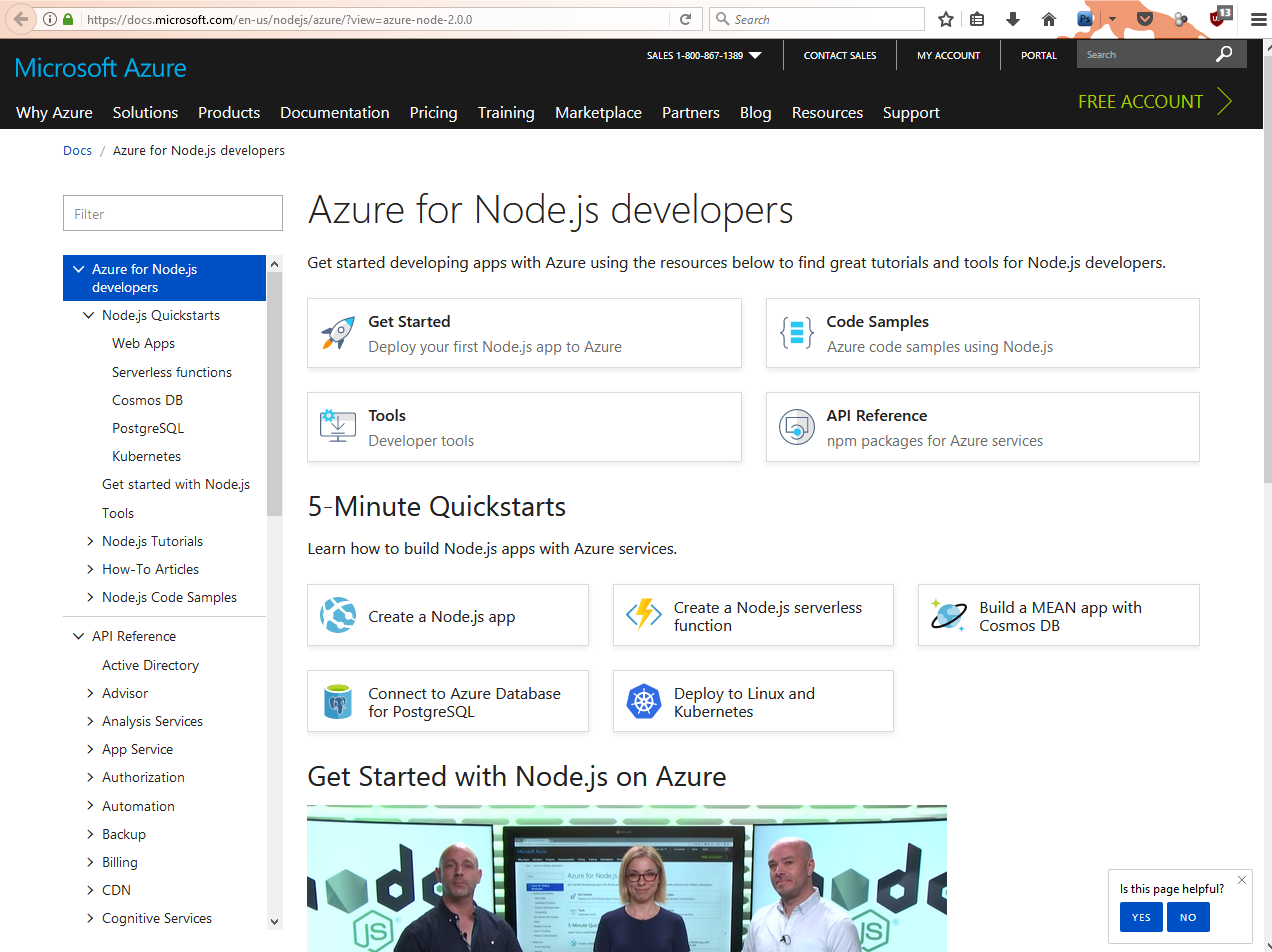
Task: Select Kubernetes in the sidebar tree
Action: tap(147, 456)
